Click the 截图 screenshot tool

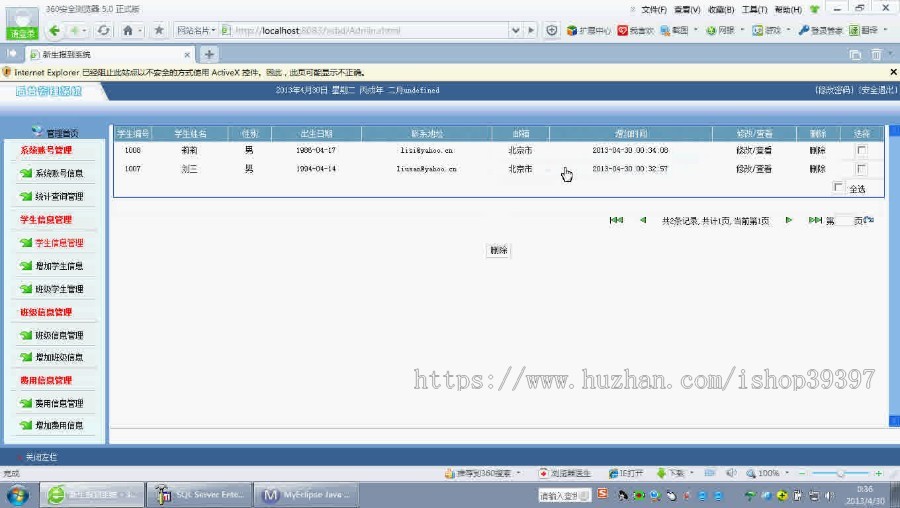click(x=674, y=30)
